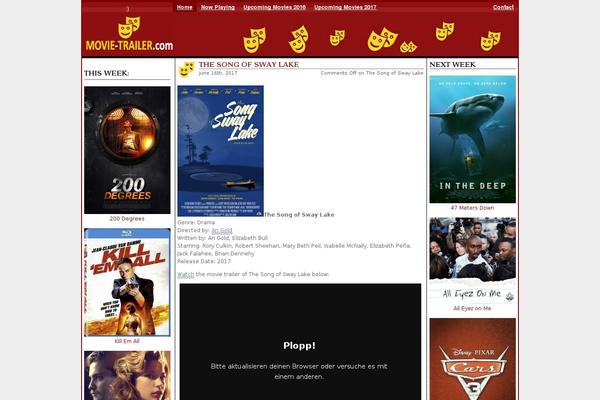Click the 200 Degrees text link

click(x=127, y=219)
